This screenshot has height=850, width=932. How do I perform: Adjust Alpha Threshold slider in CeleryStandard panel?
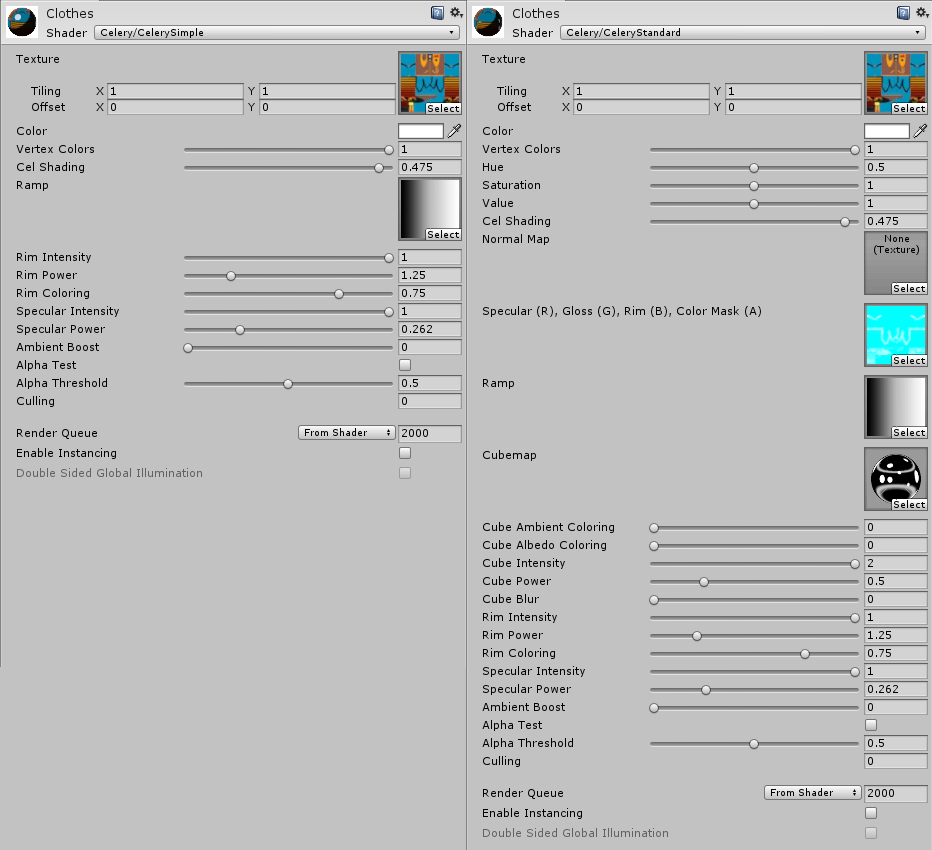[755, 744]
